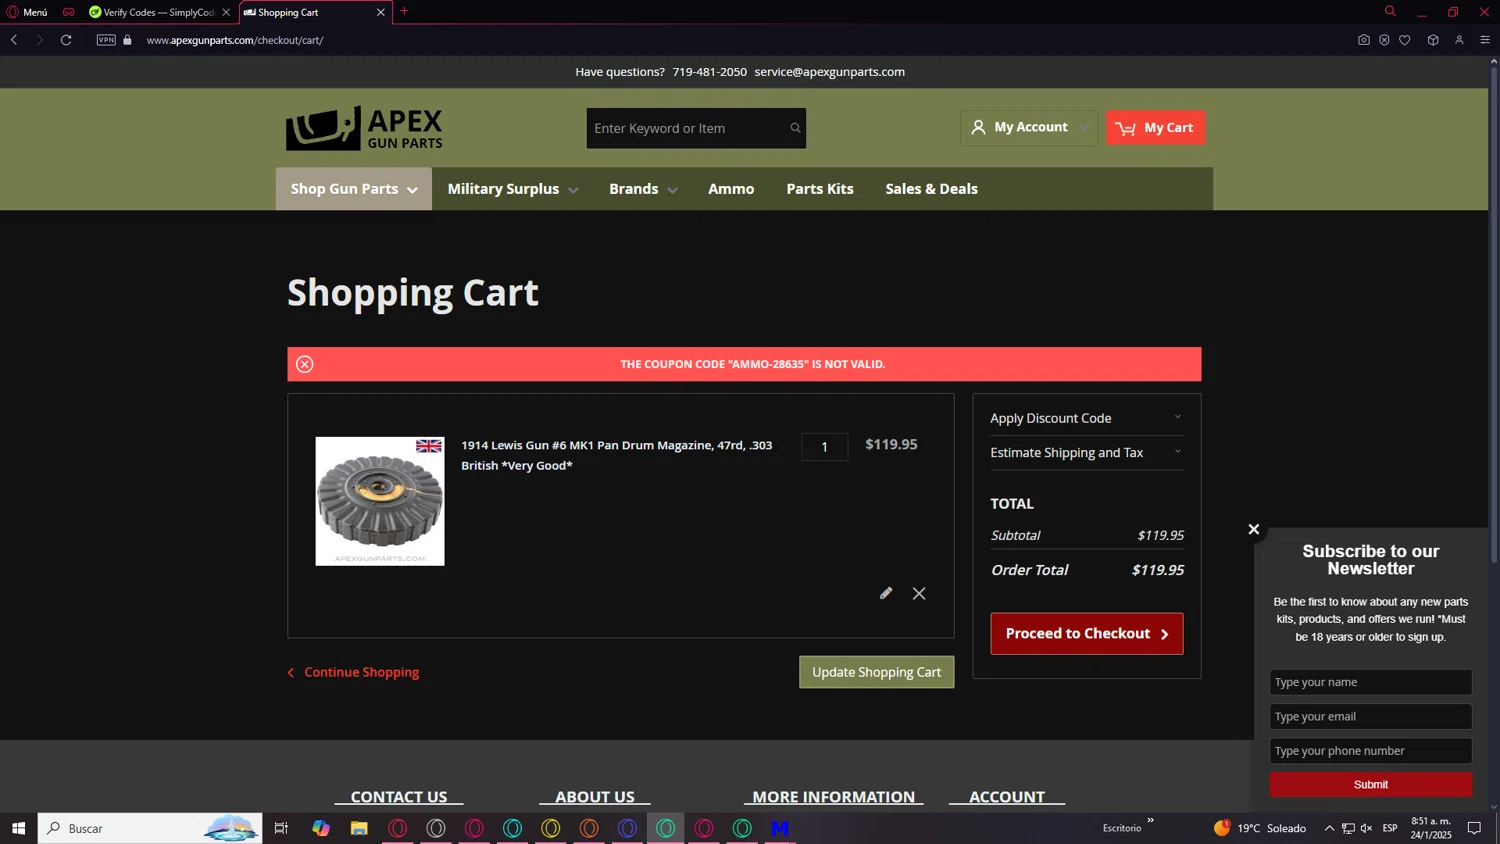Image resolution: width=1500 pixels, height=844 pixels.
Task: Open a new browser tab with the plus button
Action: 404,12
